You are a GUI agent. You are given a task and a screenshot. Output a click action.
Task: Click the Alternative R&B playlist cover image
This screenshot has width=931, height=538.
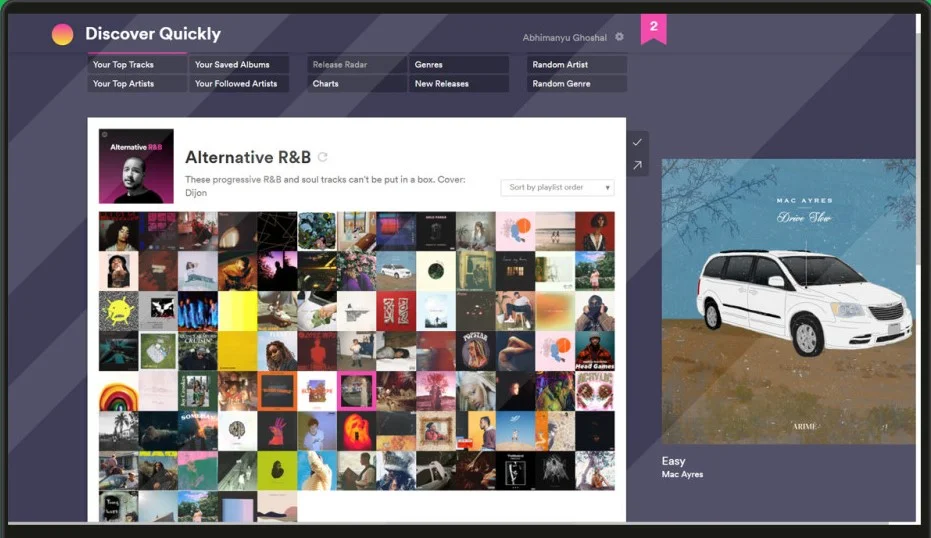point(136,166)
